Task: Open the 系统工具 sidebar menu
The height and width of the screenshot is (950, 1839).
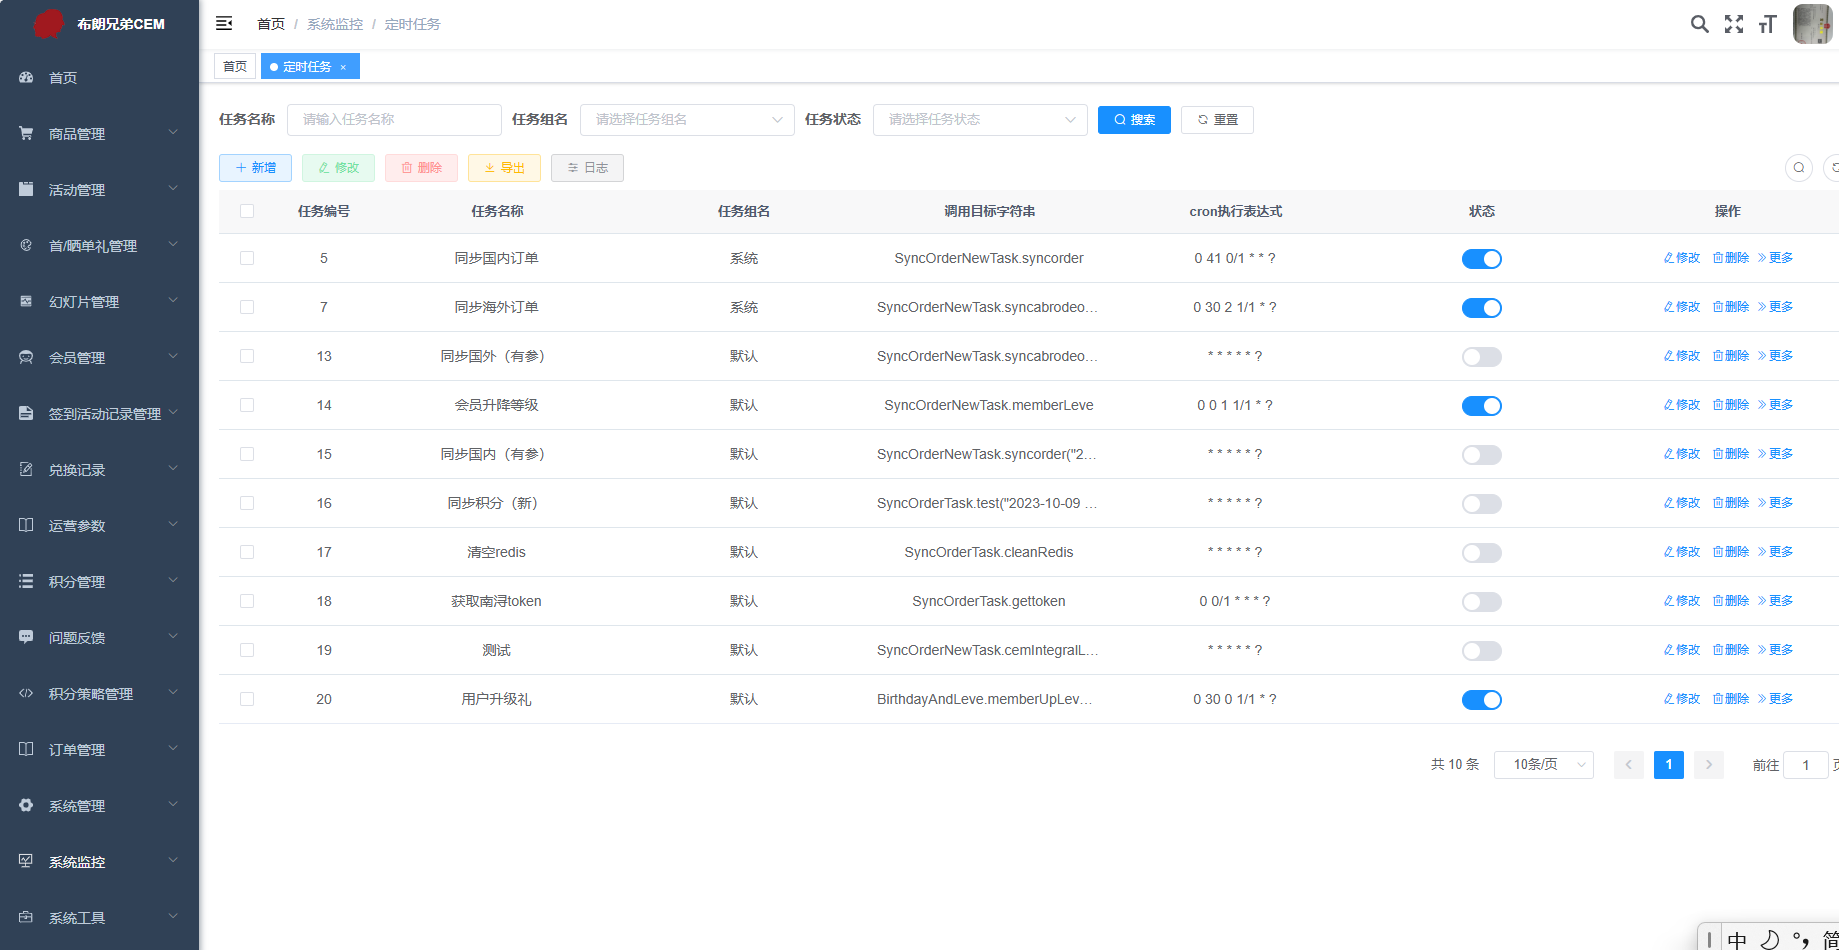Action: point(99,917)
